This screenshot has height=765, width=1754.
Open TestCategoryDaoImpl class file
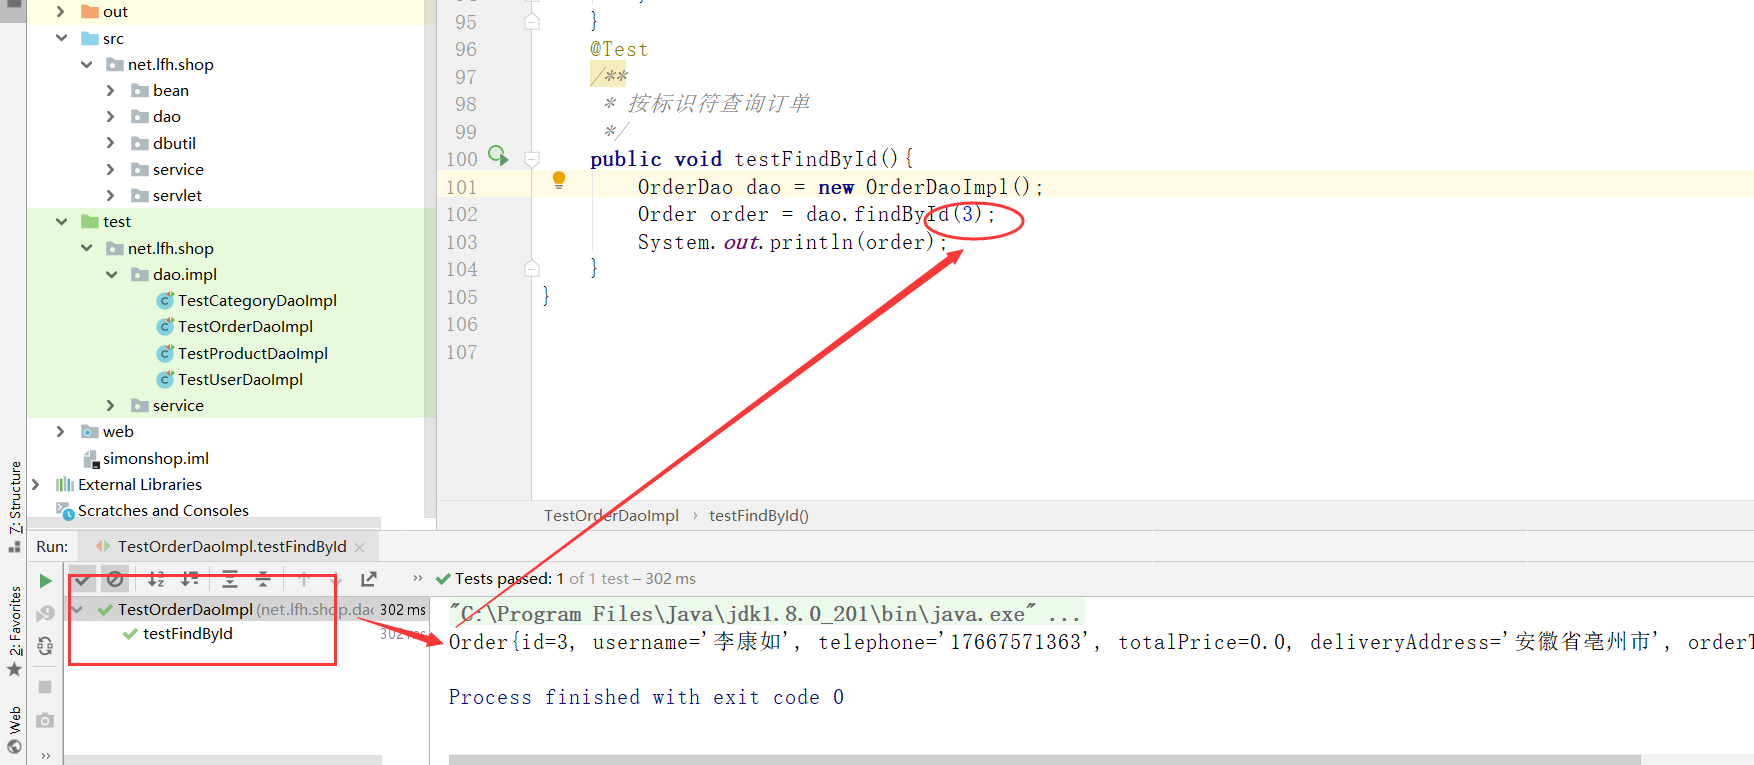257,300
